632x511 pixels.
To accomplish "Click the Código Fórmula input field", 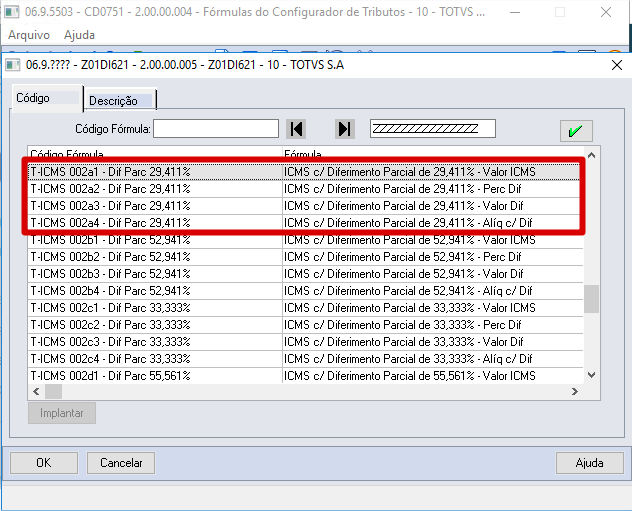I will pos(216,129).
